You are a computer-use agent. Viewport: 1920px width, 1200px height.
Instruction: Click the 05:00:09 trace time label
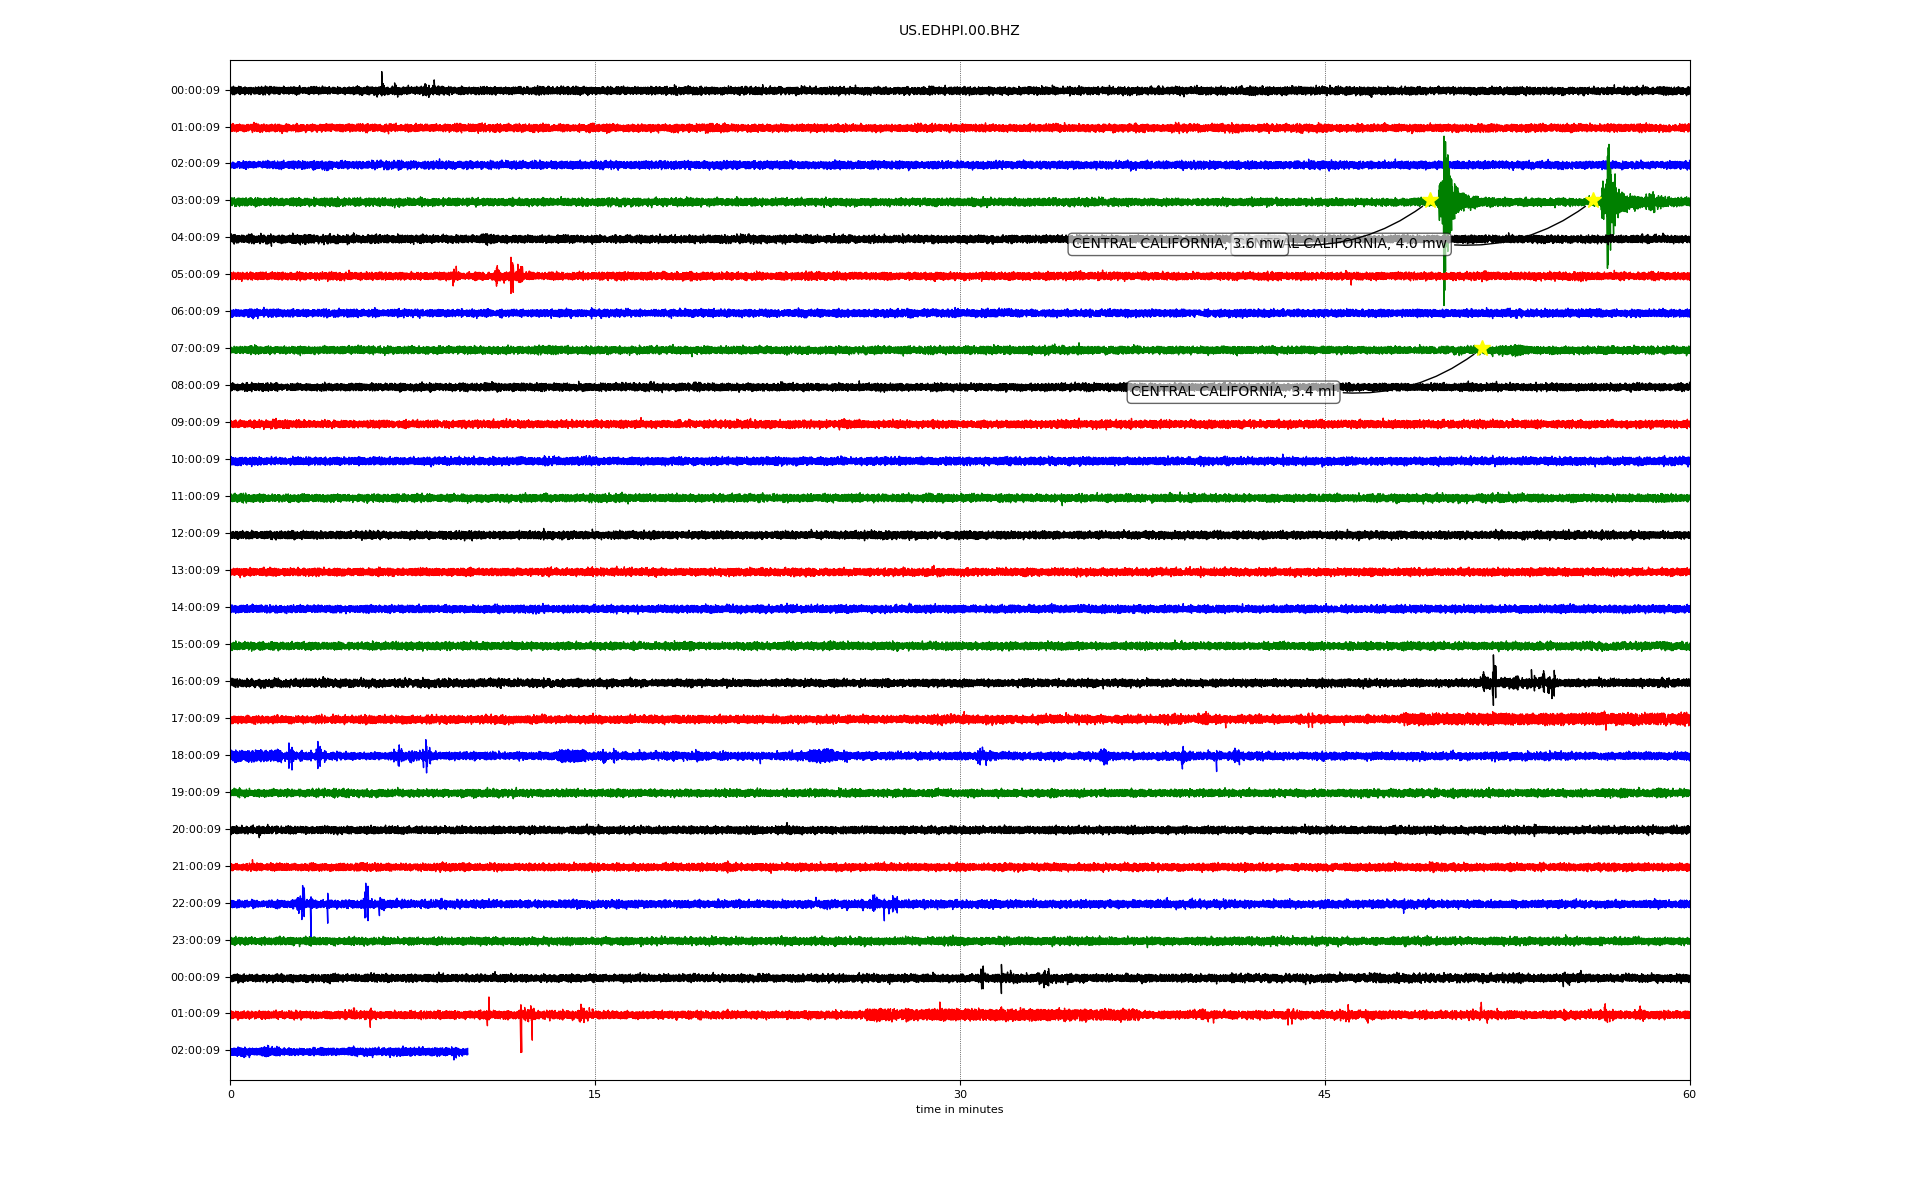pyautogui.click(x=195, y=275)
